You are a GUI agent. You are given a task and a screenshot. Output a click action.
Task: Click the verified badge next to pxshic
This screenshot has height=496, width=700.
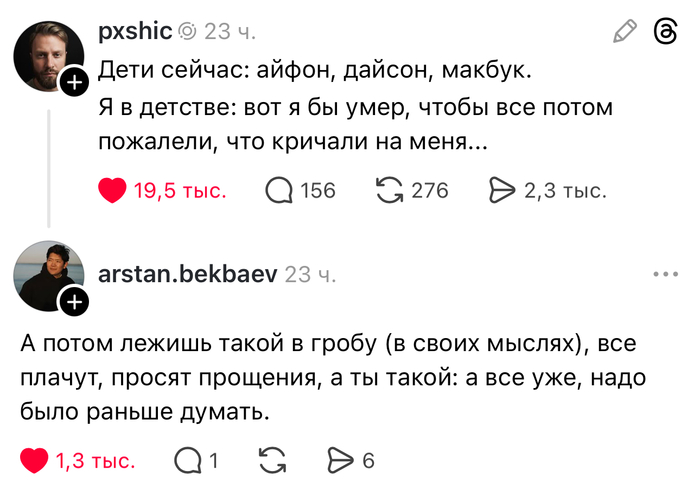tap(188, 32)
